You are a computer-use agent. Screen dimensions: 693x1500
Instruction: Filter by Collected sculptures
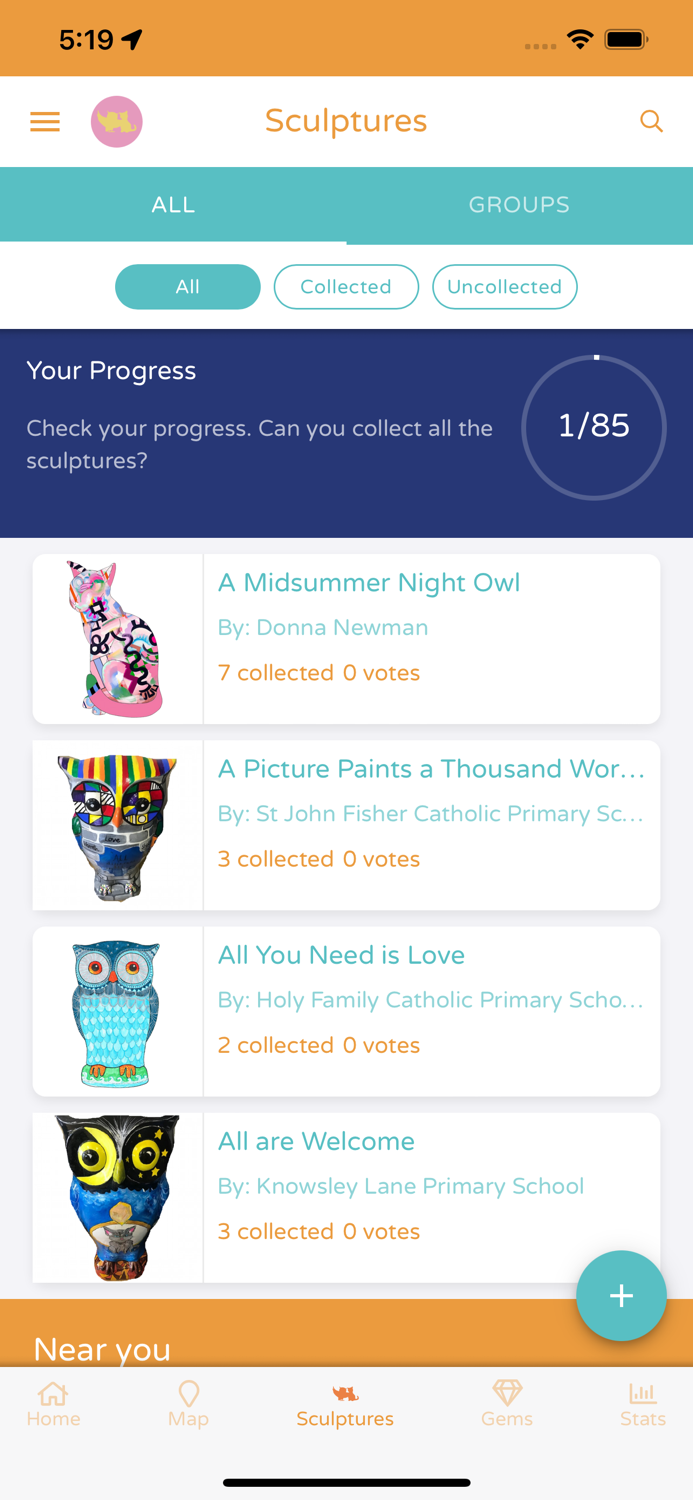(x=346, y=287)
